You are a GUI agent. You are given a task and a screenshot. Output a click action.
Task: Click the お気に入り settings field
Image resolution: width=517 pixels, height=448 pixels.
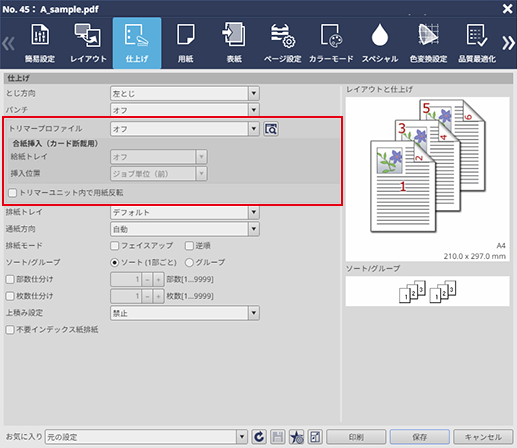pos(146,437)
